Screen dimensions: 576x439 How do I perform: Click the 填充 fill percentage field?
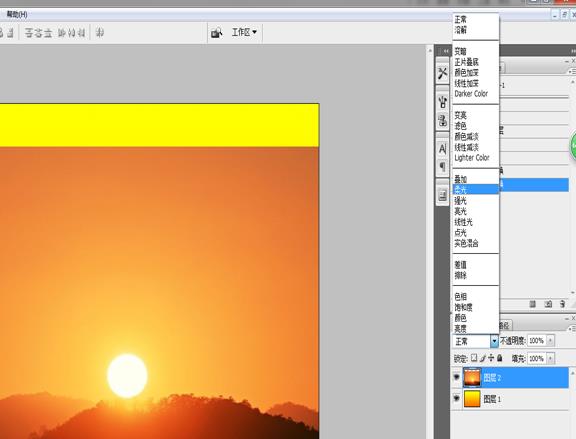coord(536,358)
